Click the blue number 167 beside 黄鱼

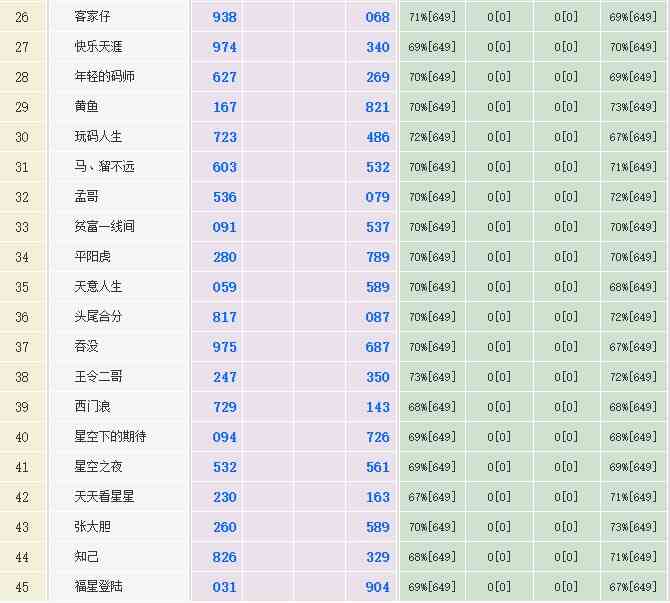pos(225,107)
